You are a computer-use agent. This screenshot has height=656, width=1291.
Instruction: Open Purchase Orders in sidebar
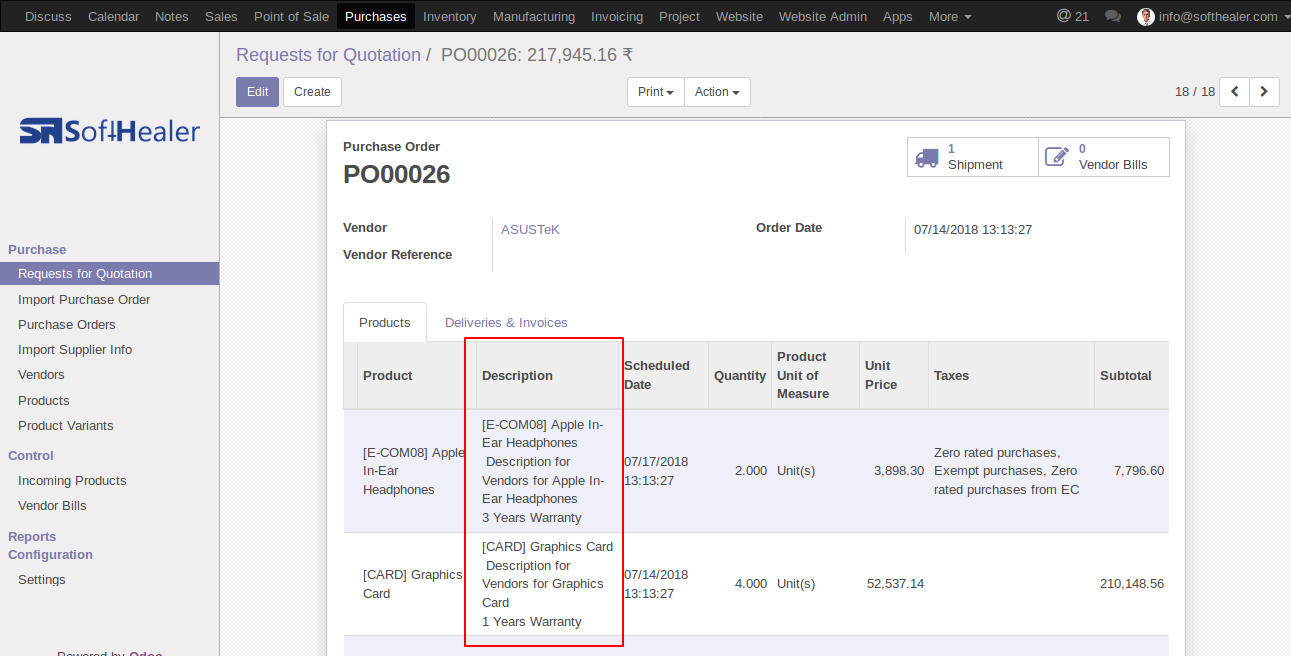[x=67, y=324]
